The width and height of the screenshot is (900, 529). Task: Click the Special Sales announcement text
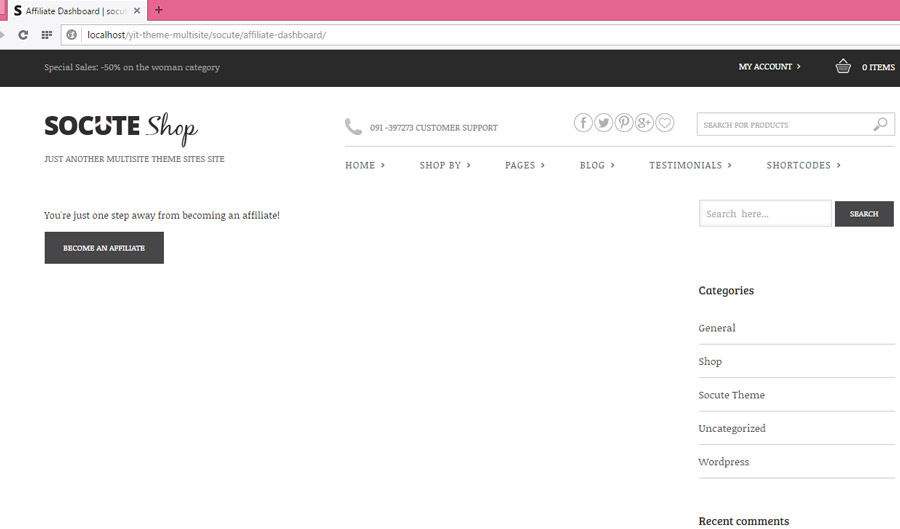click(132, 67)
